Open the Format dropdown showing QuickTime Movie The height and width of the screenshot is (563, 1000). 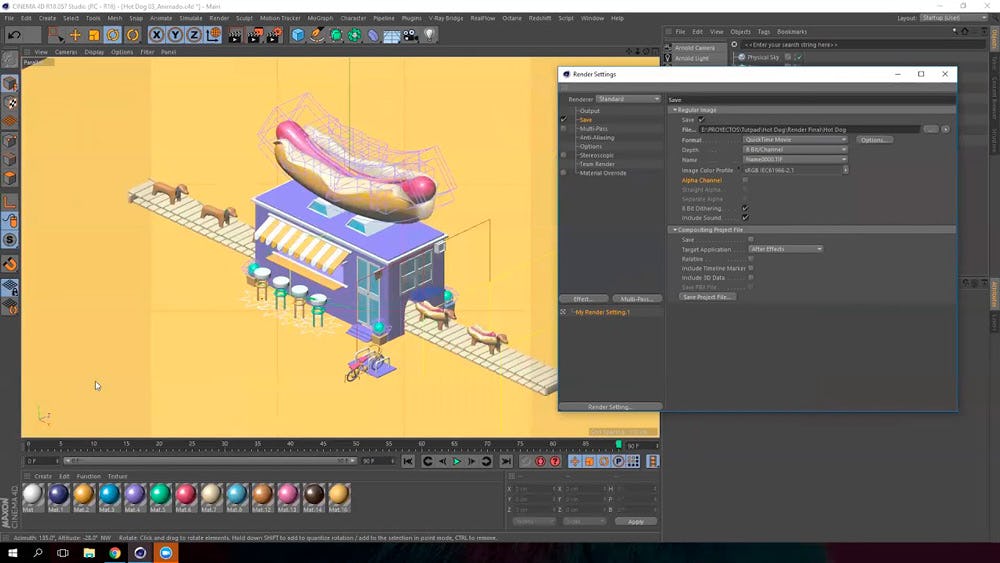[x=795, y=140]
